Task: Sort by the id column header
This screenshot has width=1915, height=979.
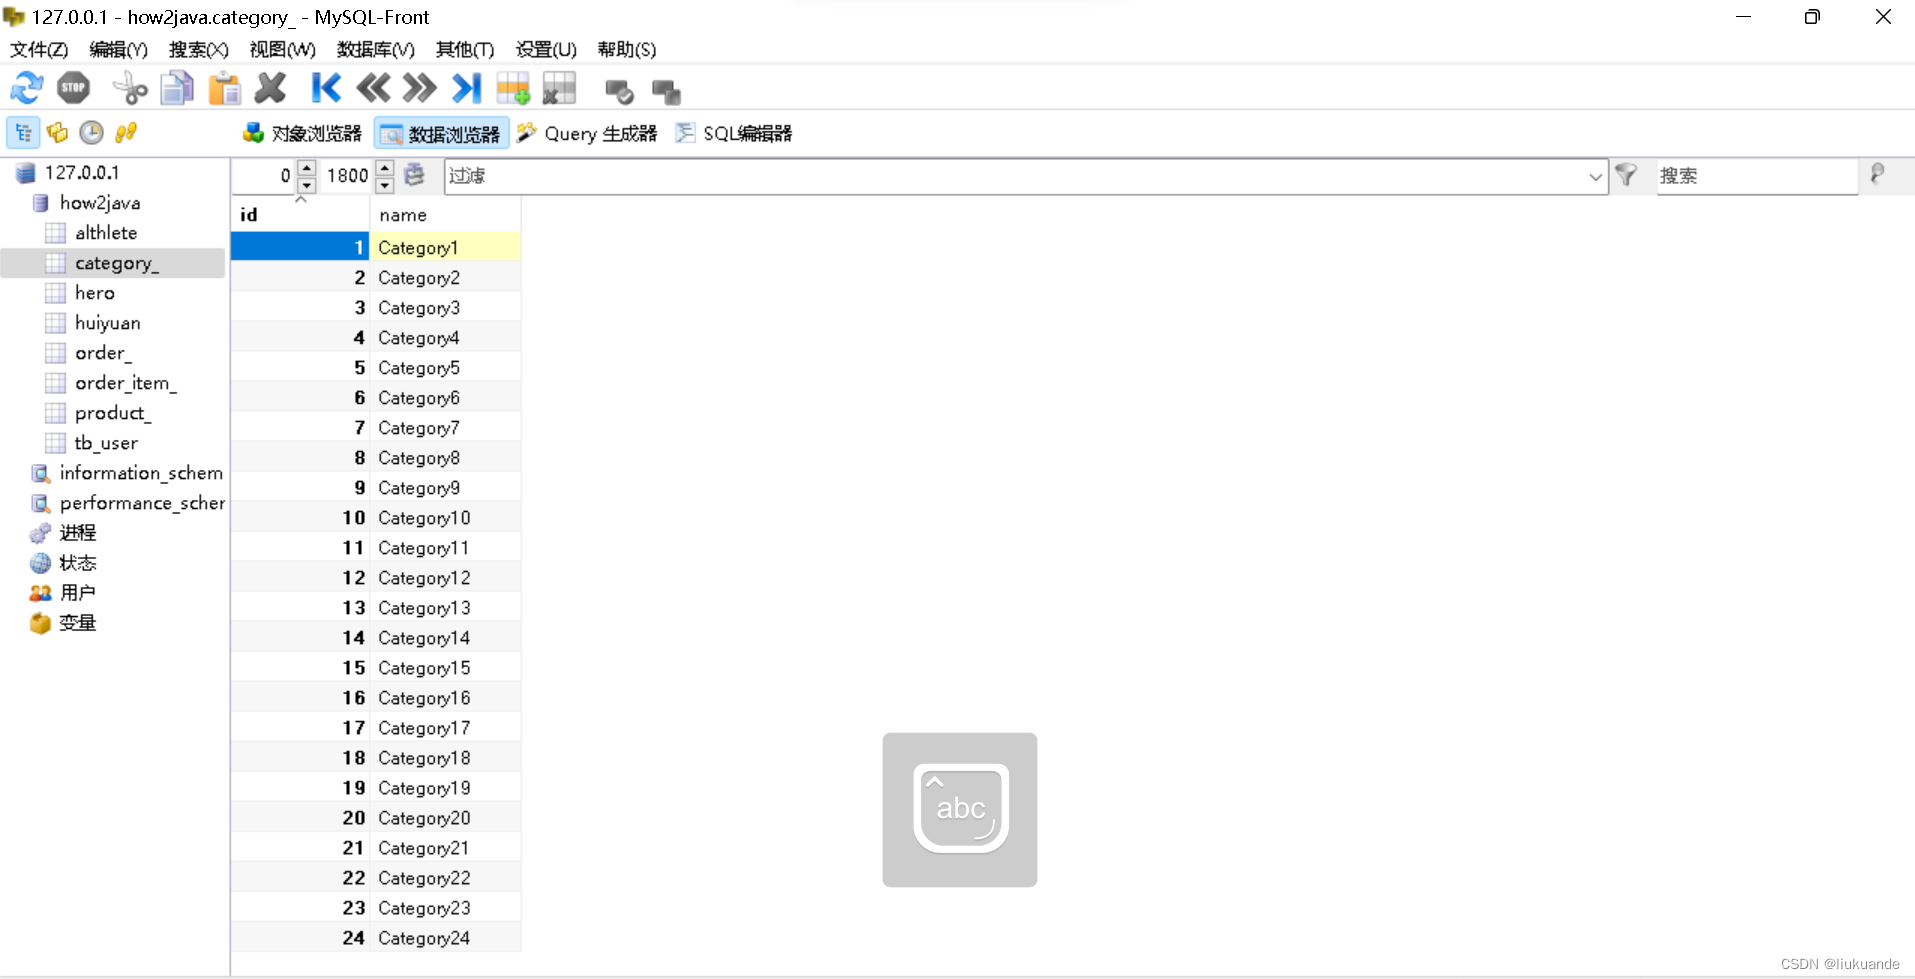Action: pyautogui.click(x=300, y=214)
